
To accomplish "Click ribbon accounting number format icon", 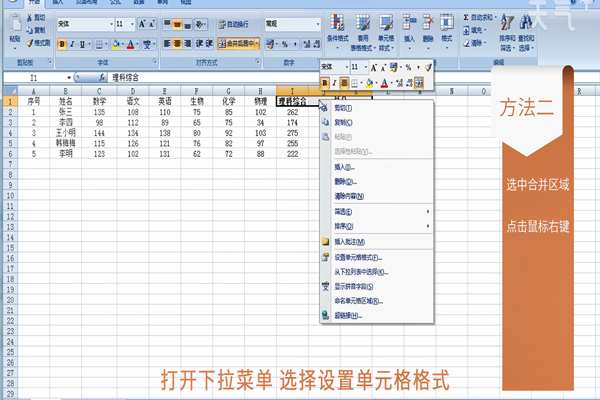I will pyautogui.click(x=270, y=44).
